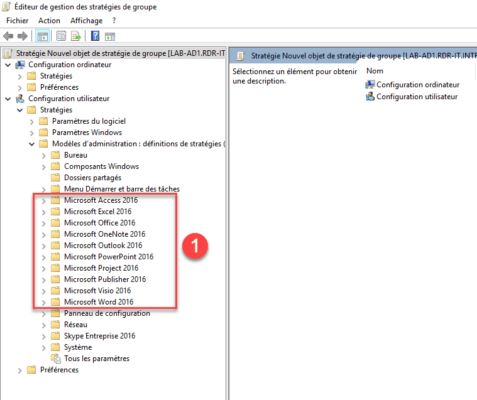Select Microsoft Office 2016 in the tree
Image resolution: width=477 pixels, height=400 pixels.
tap(100, 223)
